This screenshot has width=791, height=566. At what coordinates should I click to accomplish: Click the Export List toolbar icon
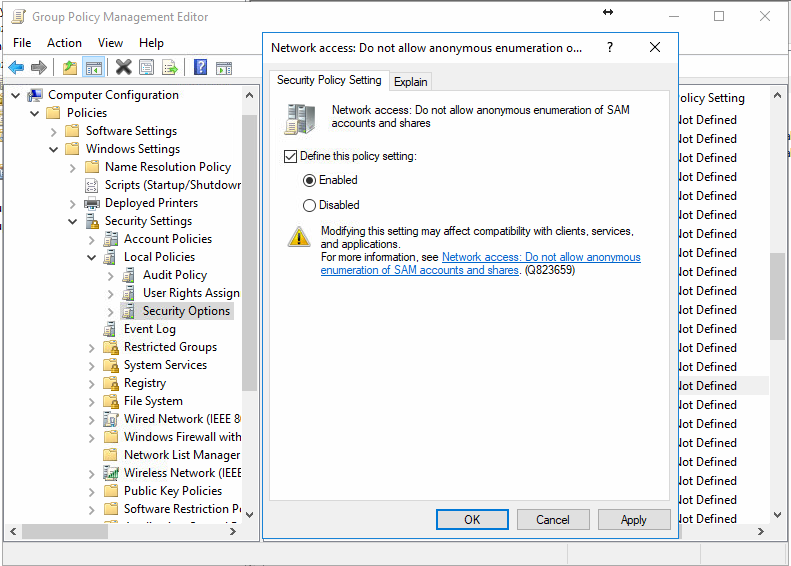tap(170, 67)
